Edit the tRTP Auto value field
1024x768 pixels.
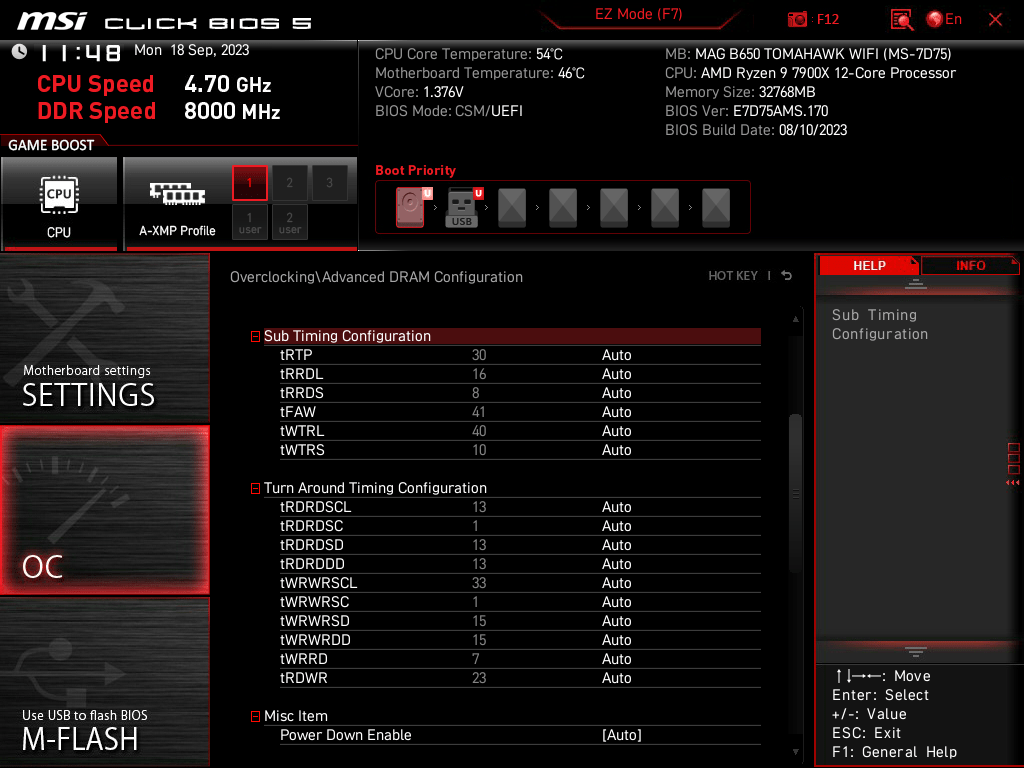click(616, 355)
